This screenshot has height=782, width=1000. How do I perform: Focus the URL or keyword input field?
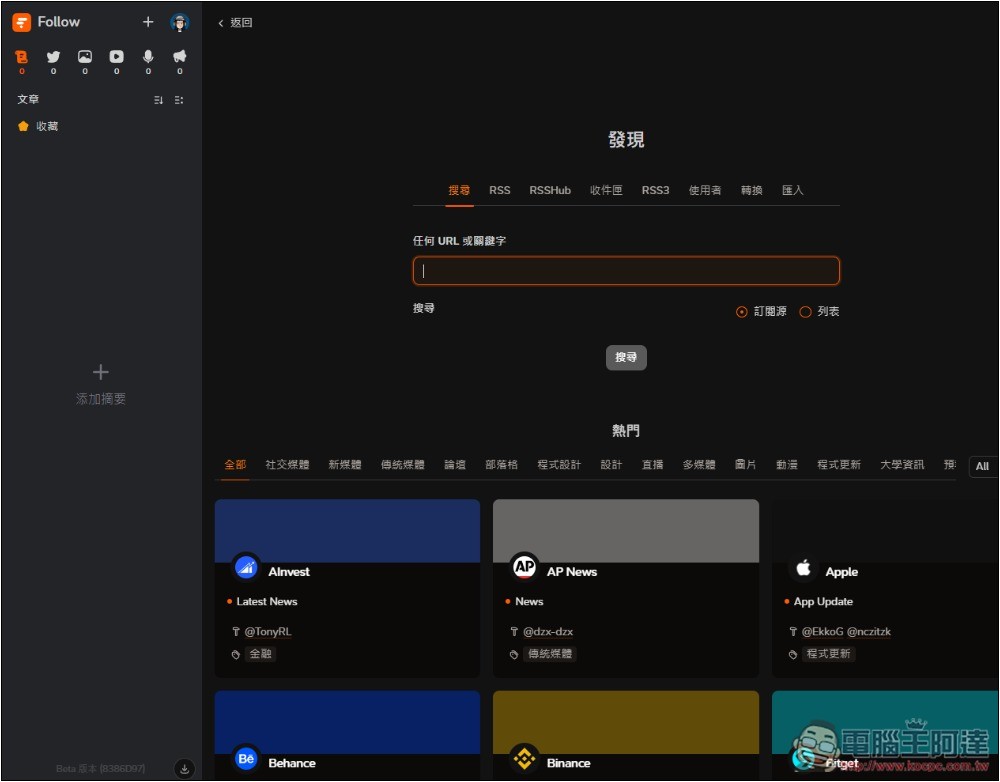tap(626, 270)
